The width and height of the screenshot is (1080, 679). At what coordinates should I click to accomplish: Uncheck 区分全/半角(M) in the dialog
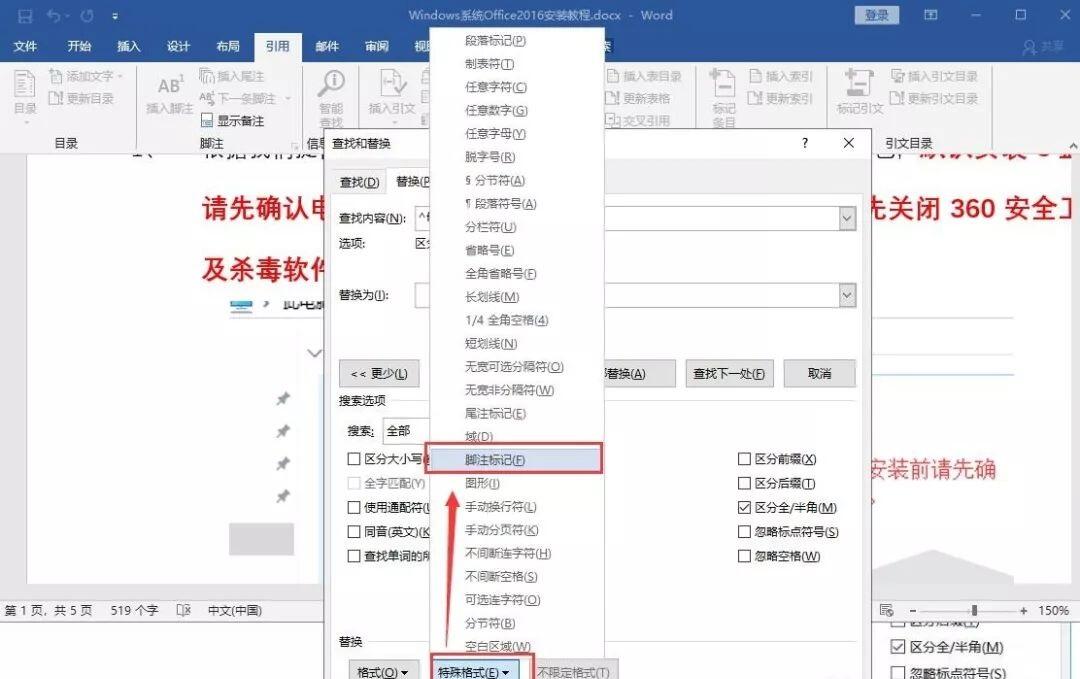pyautogui.click(x=744, y=508)
